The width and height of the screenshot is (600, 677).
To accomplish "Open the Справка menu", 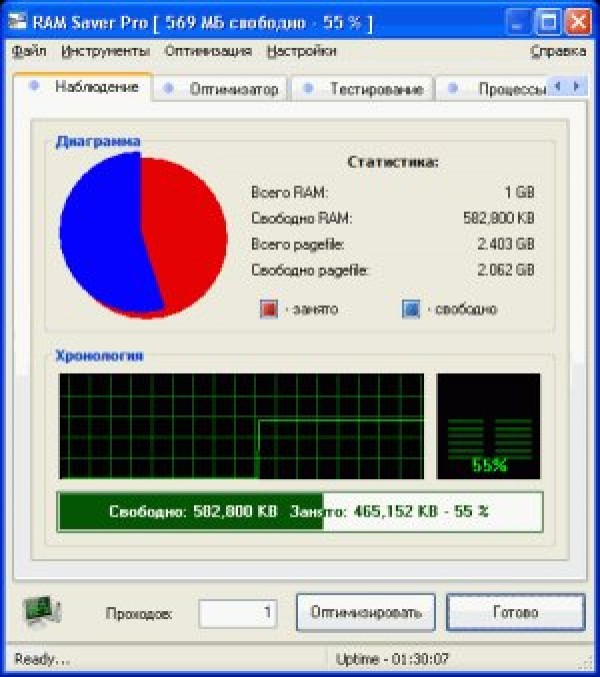I will pos(558,51).
